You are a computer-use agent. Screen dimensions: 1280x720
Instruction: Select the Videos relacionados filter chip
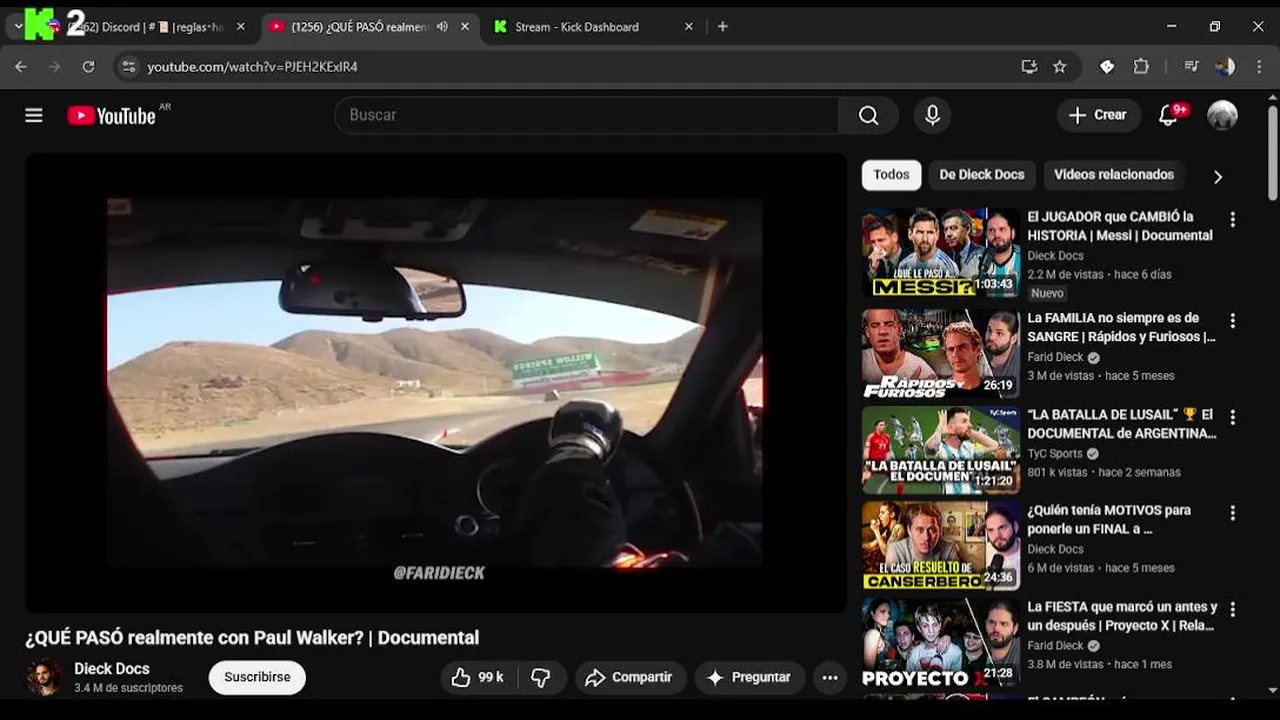[1114, 174]
